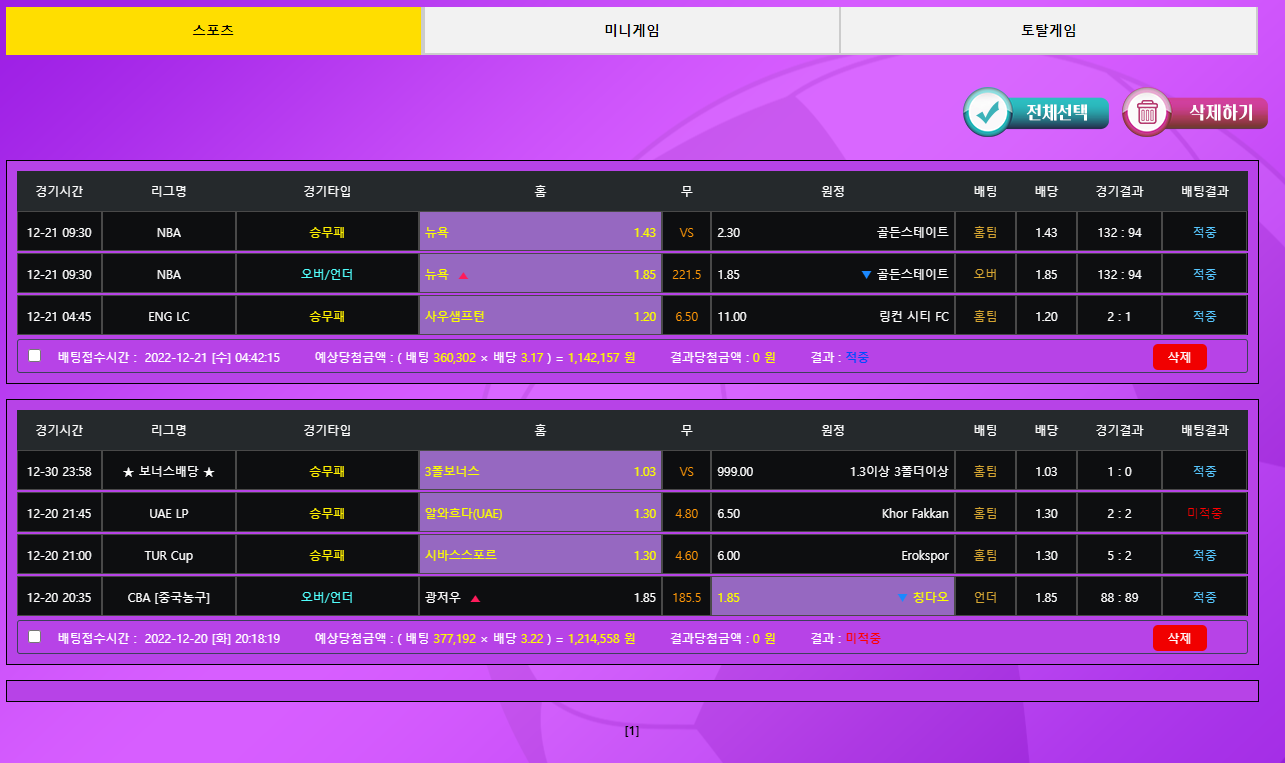
Task: Click the blue down arrow beside 칭다오
Action: pyautogui.click(x=902, y=598)
